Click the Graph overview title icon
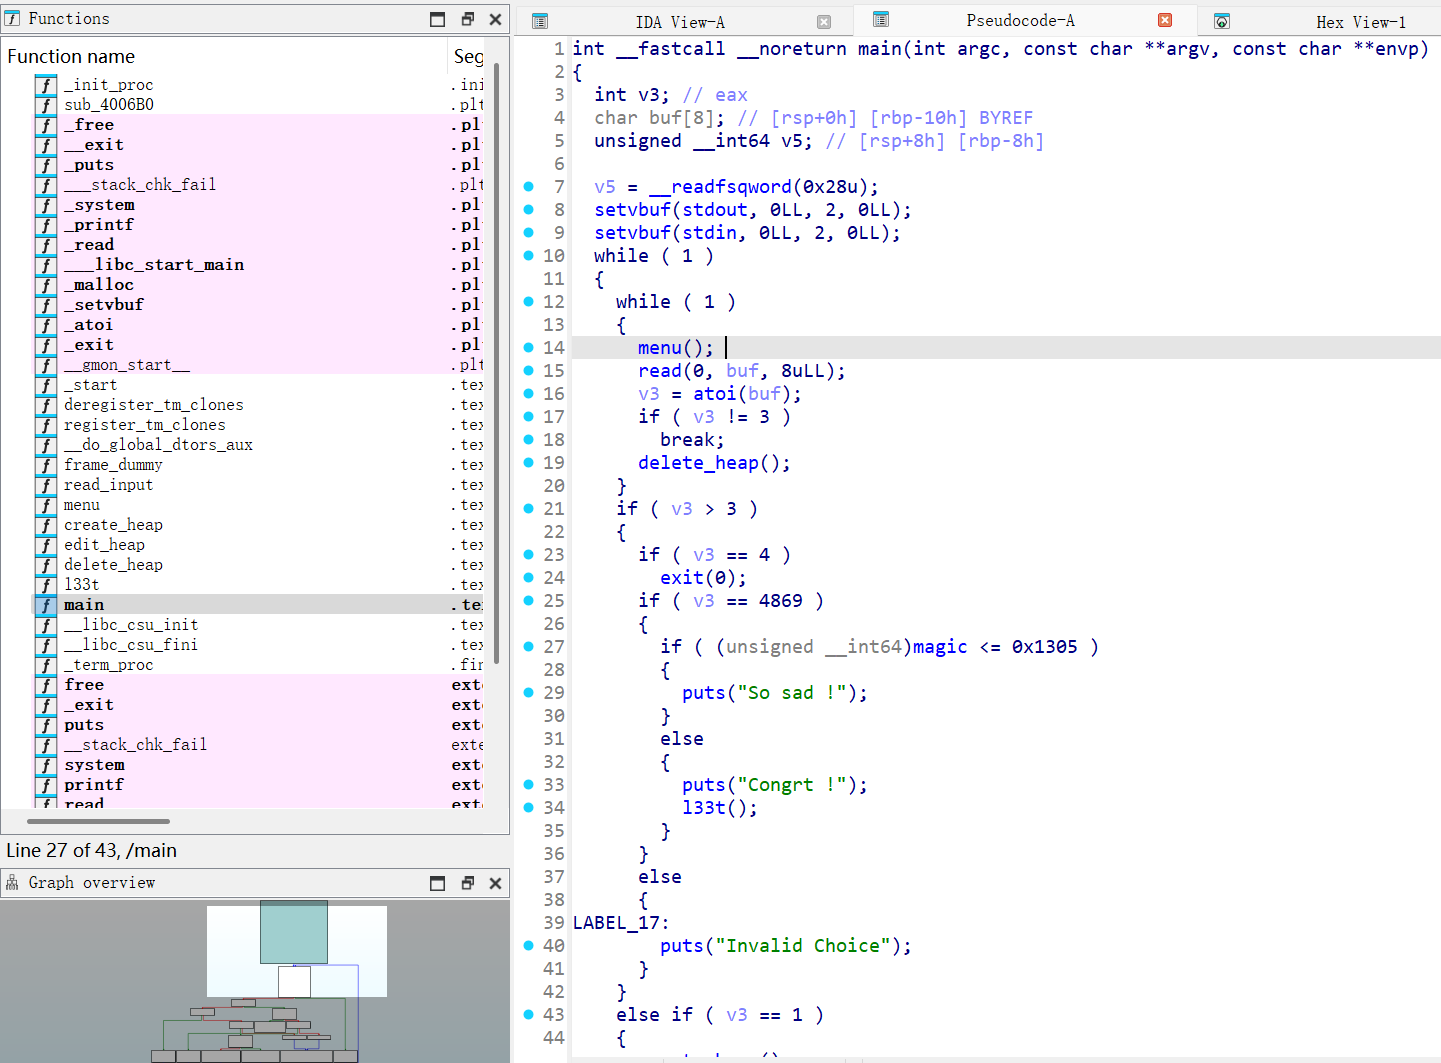This screenshot has height=1063, width=1441. pyautogui.click(x=12, y=883)
